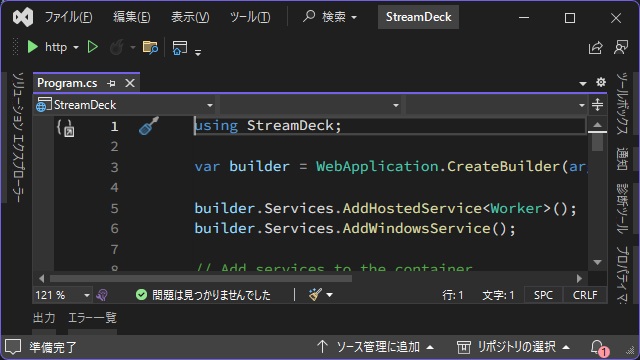Start debugging with the green http play button
Screen dimensions: 640x360
[x=33, y=47]
